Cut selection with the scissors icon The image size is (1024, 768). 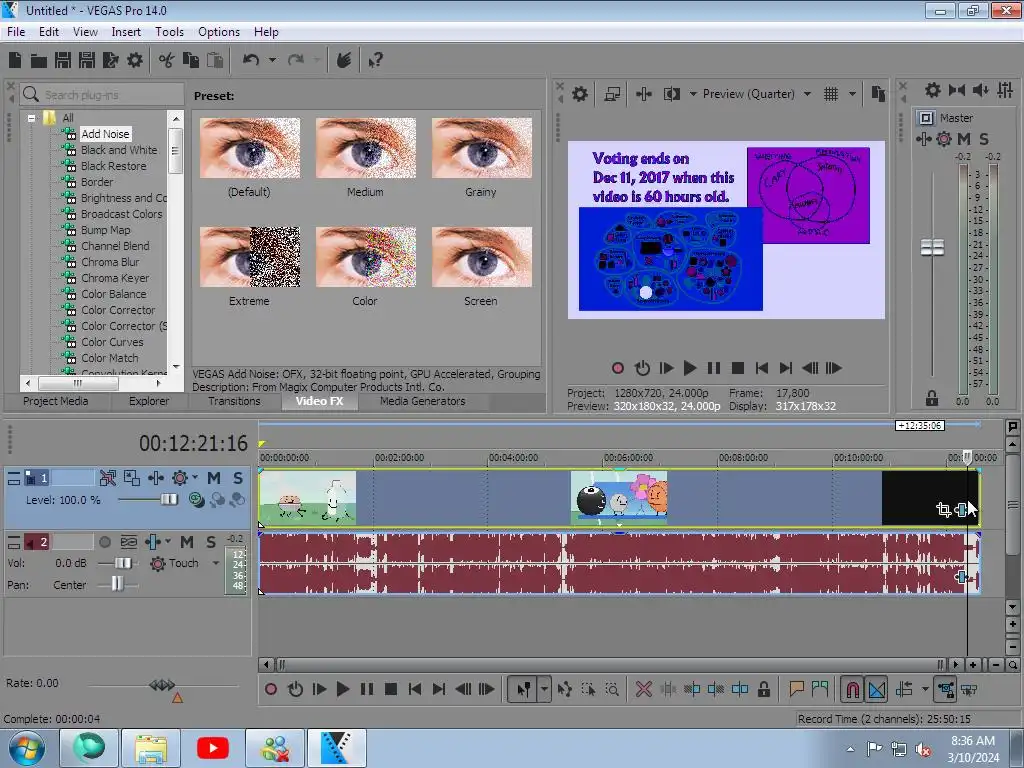pyautogui.click(x=167, y=60)
